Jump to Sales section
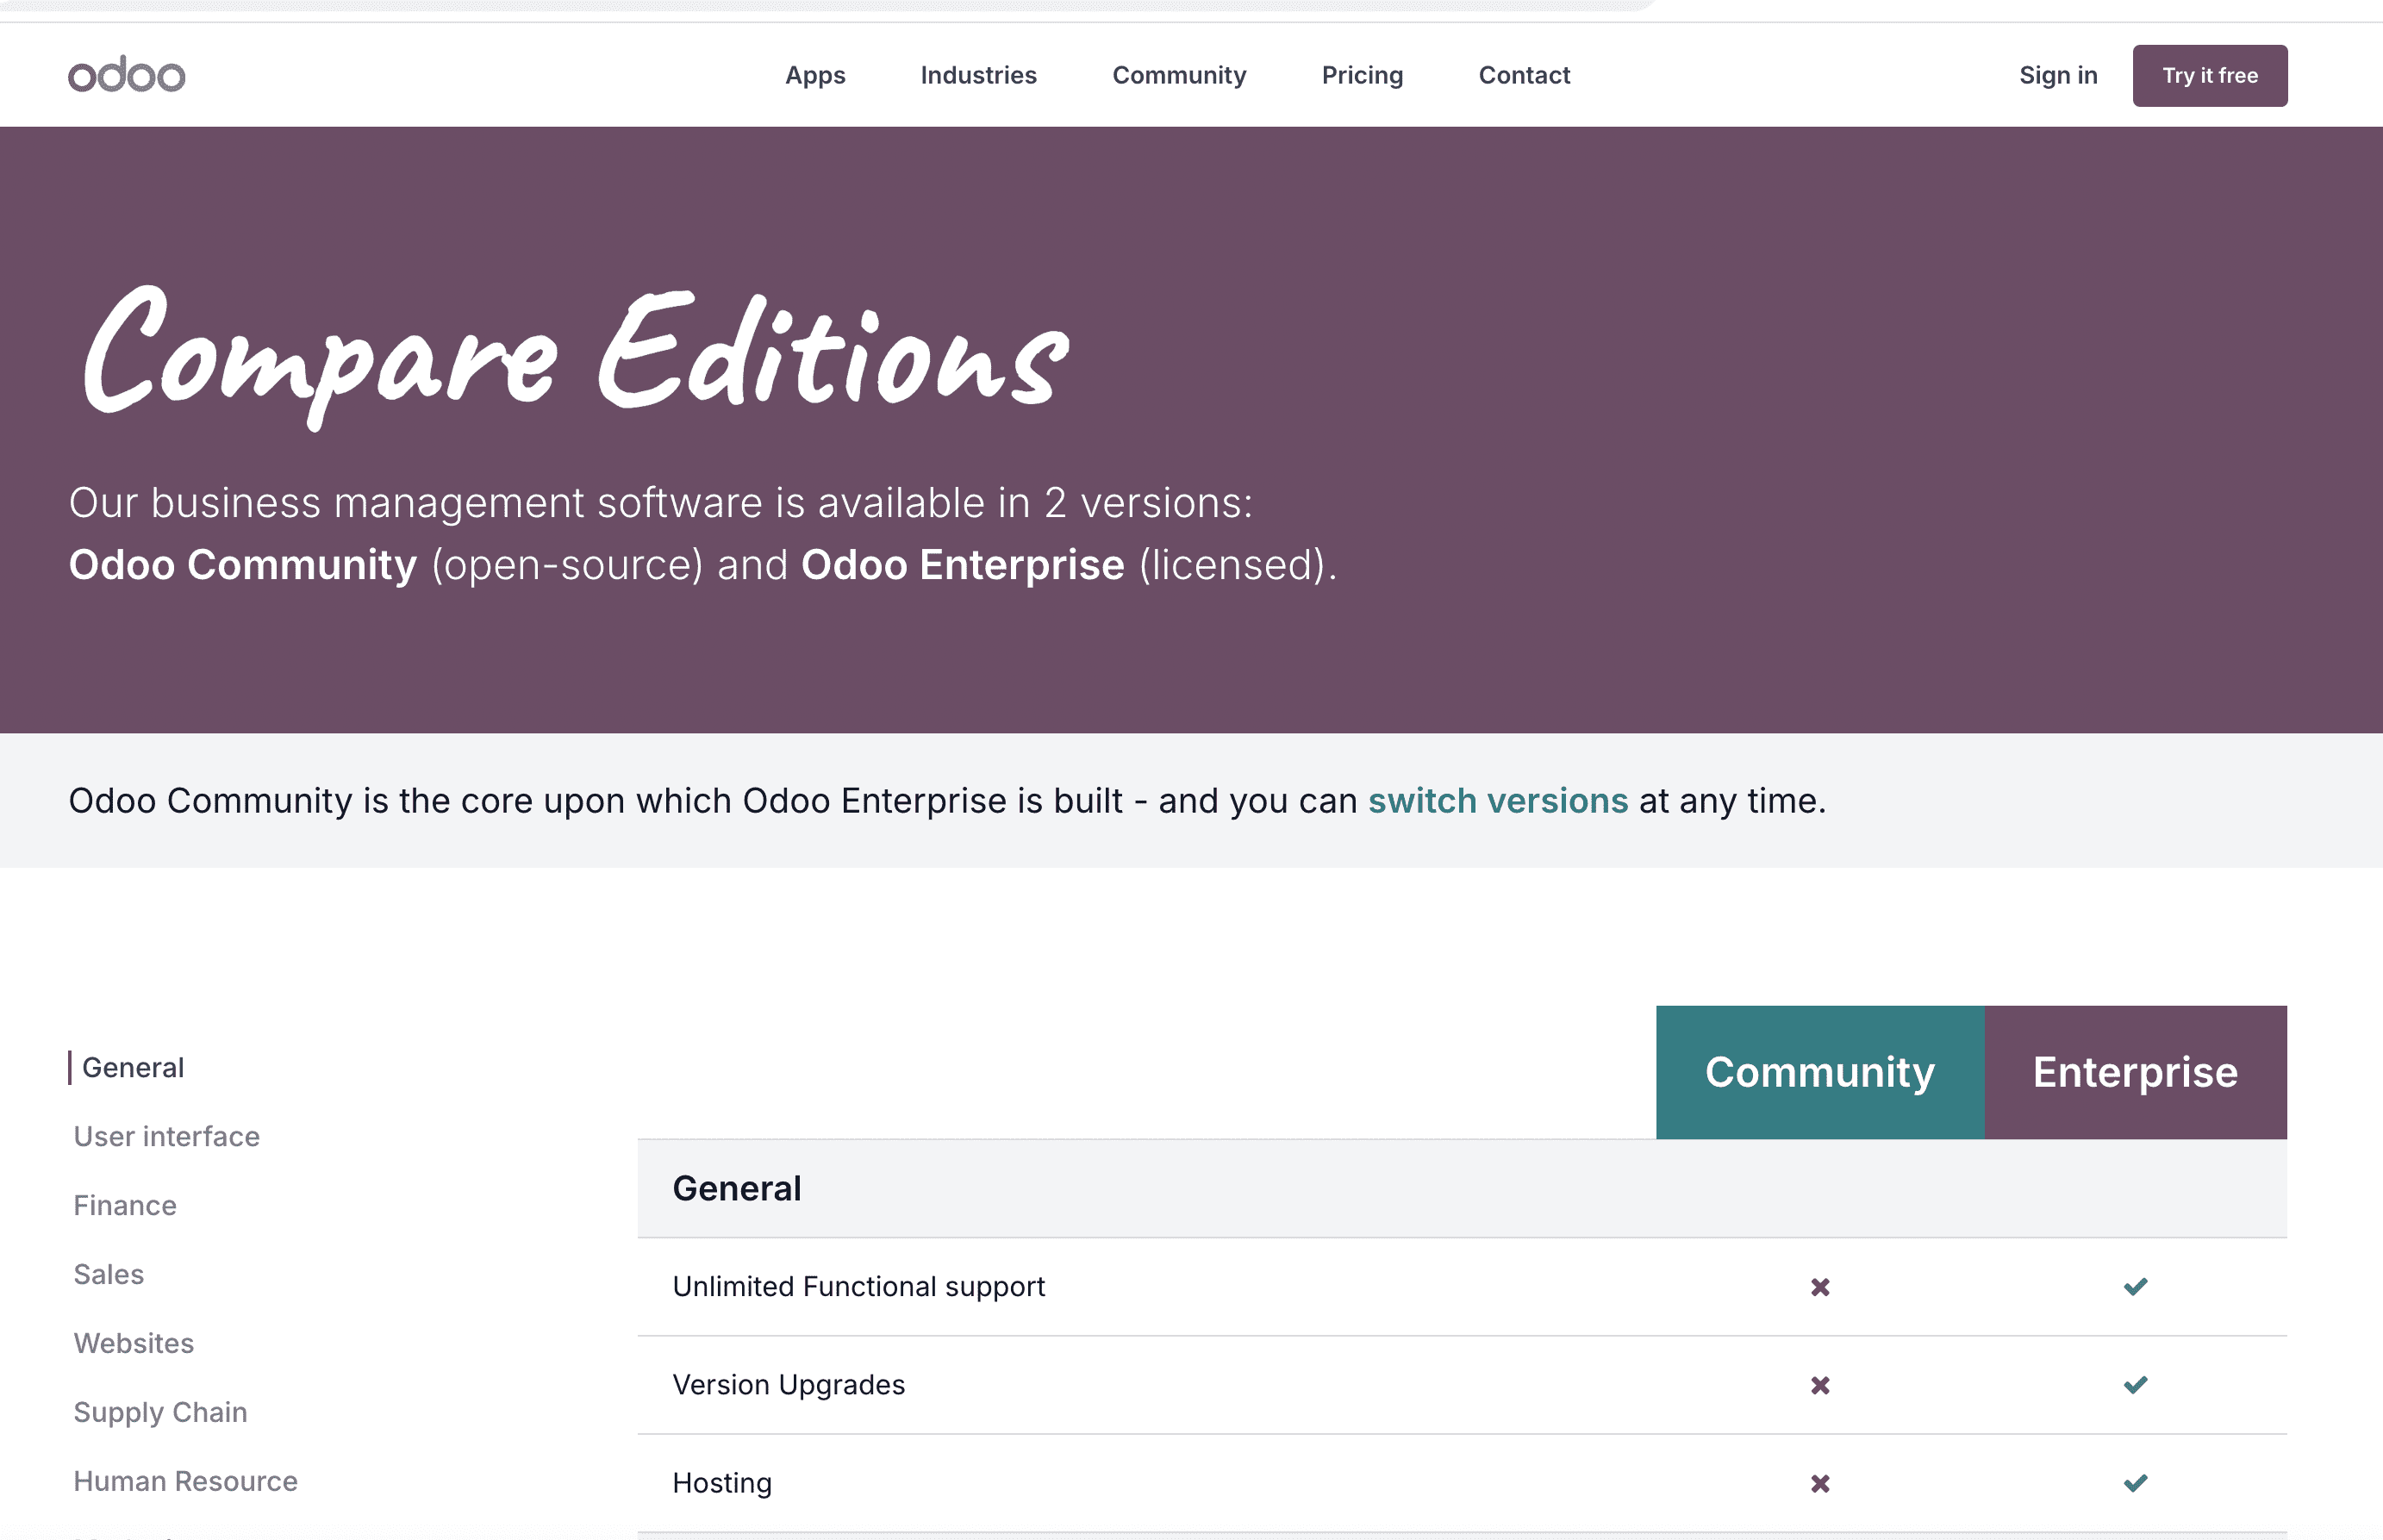2383x1540 pixels. point(109,1275)
